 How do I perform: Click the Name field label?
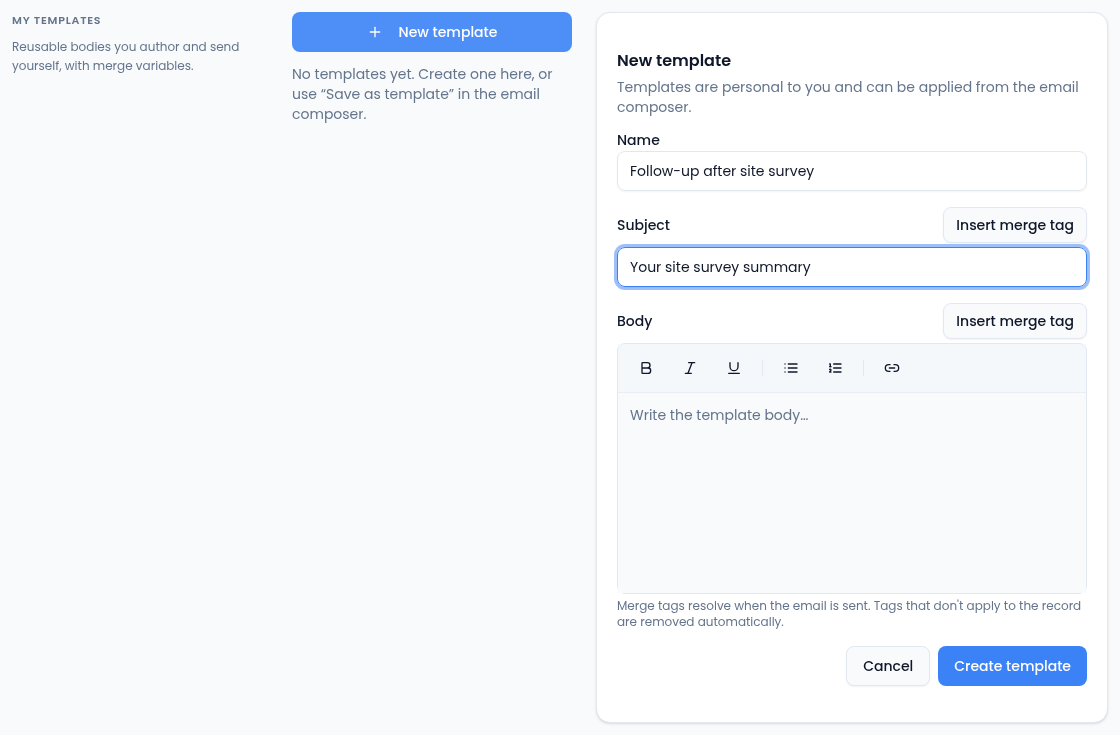638,140
